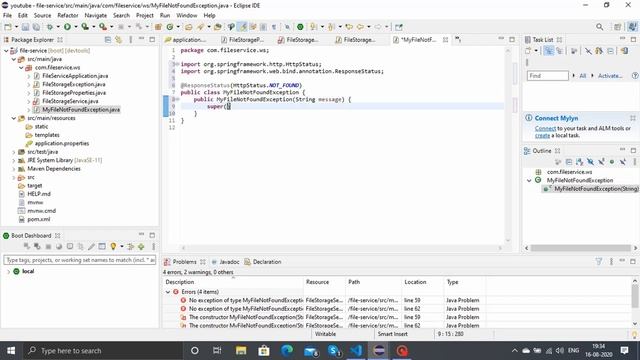Click the New Java Package icon
Image resolution: width=640 pixels, height=360 pixels.
coord(158,27)
